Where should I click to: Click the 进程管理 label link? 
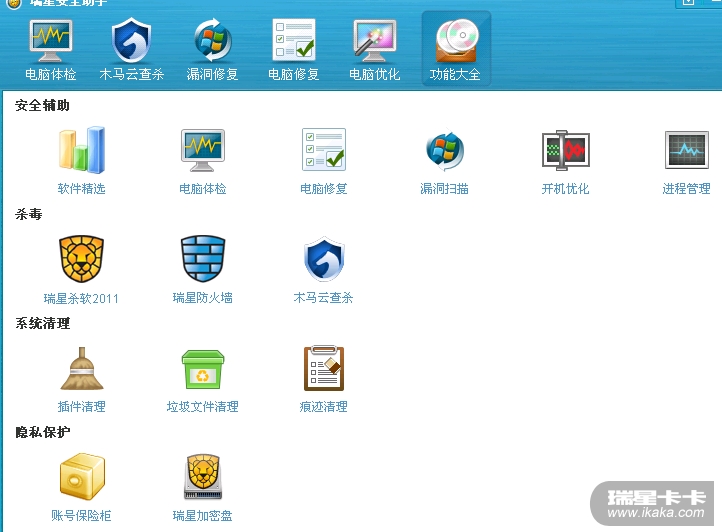[687, 188]
